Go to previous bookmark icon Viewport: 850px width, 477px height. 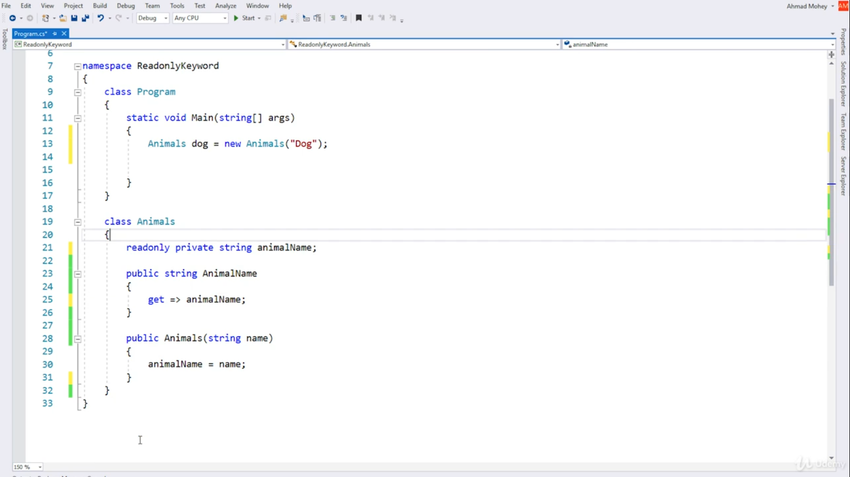pos(371,18)
